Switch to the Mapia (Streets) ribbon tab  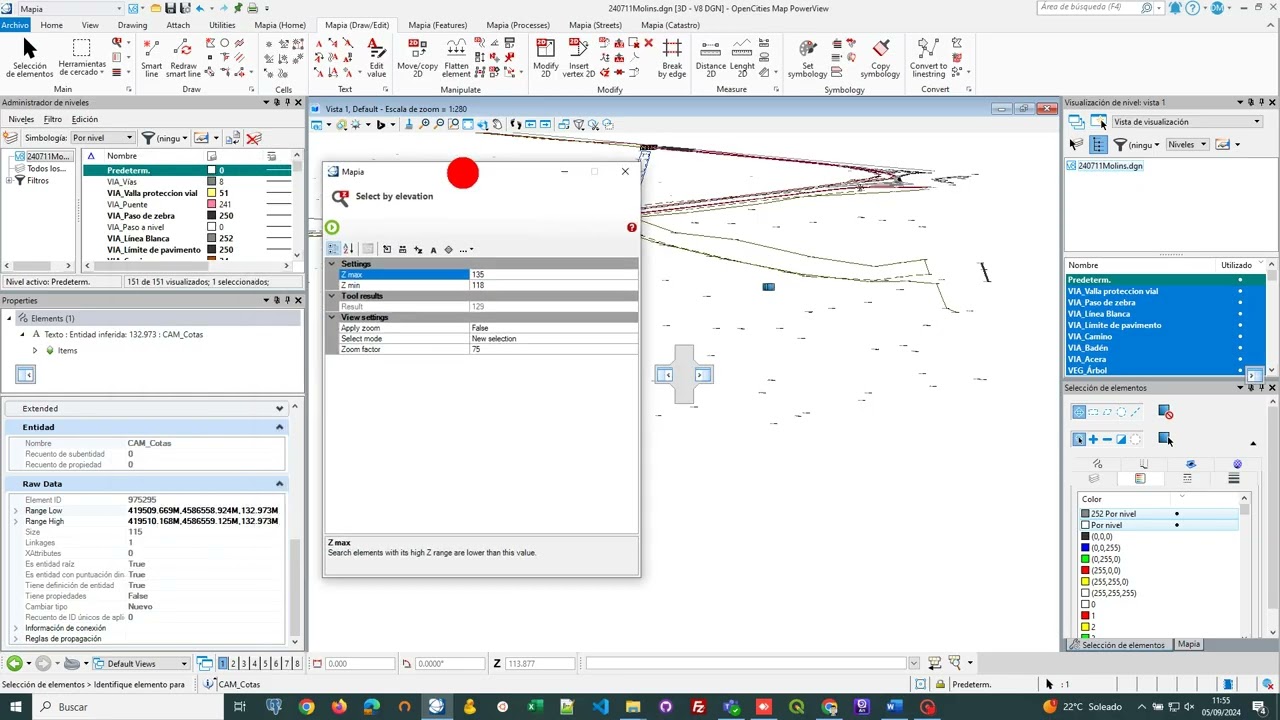tap(595, 25)
